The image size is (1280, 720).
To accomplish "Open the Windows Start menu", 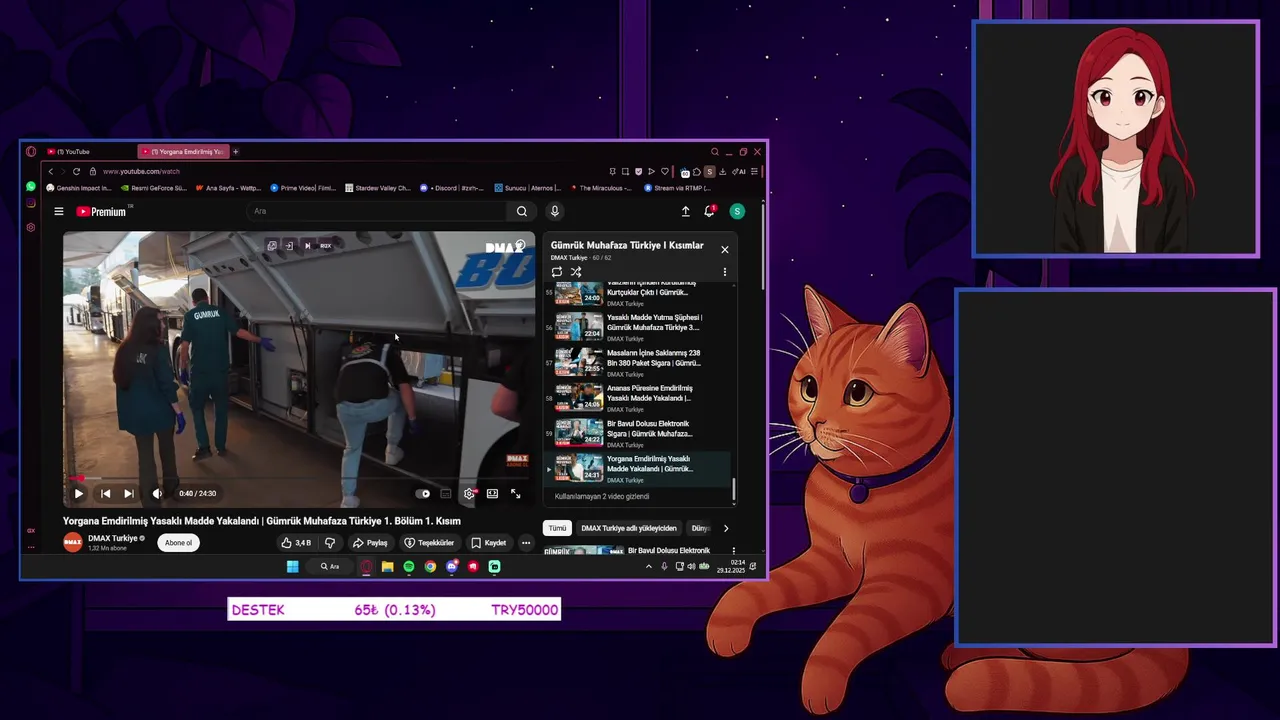I will click(292, 566).
